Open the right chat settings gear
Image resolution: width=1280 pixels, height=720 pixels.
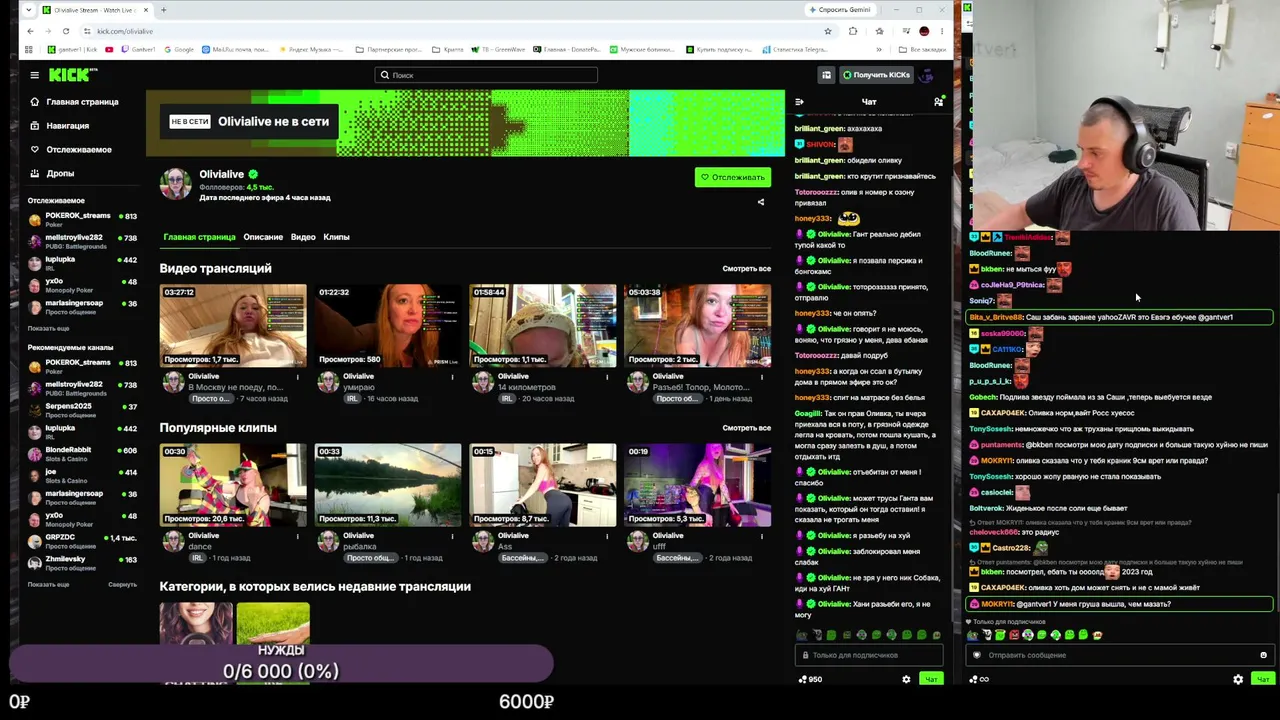1238,680
